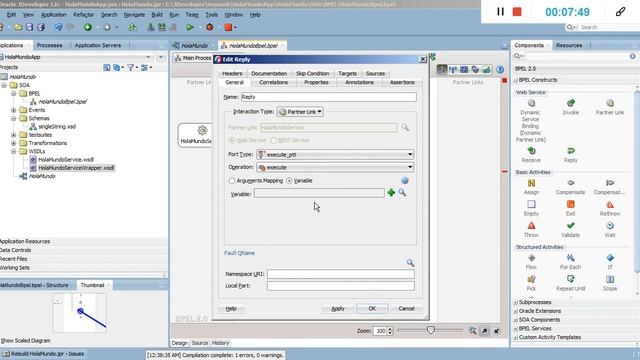This screenshot has height=360, width=640.
Task: Click the OK button in Edit Reply
Action: [372, 309]
